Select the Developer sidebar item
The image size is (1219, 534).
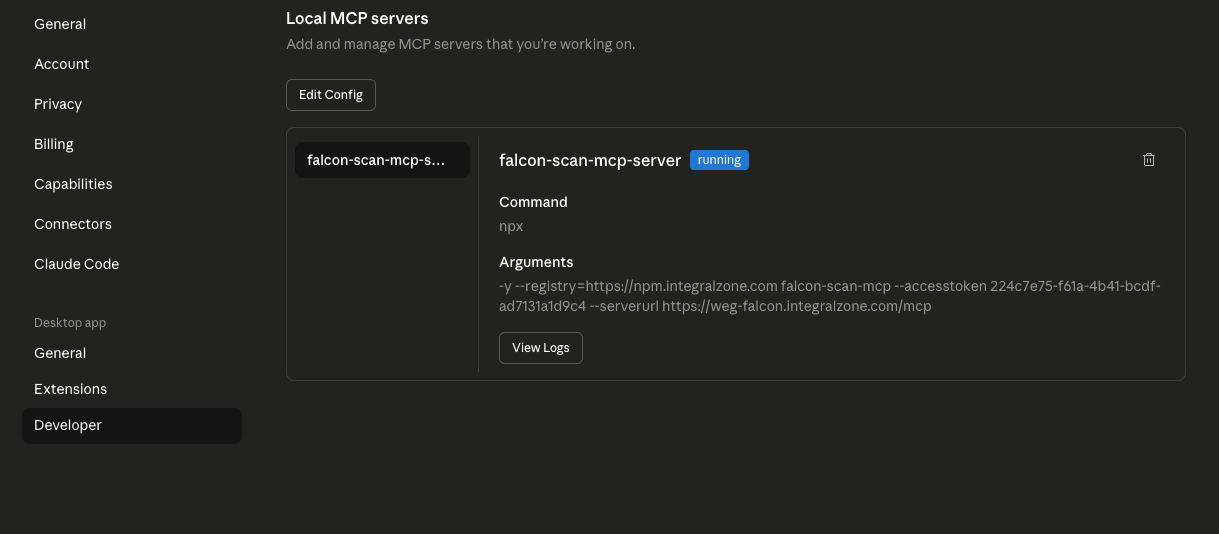tap(68, 425)
